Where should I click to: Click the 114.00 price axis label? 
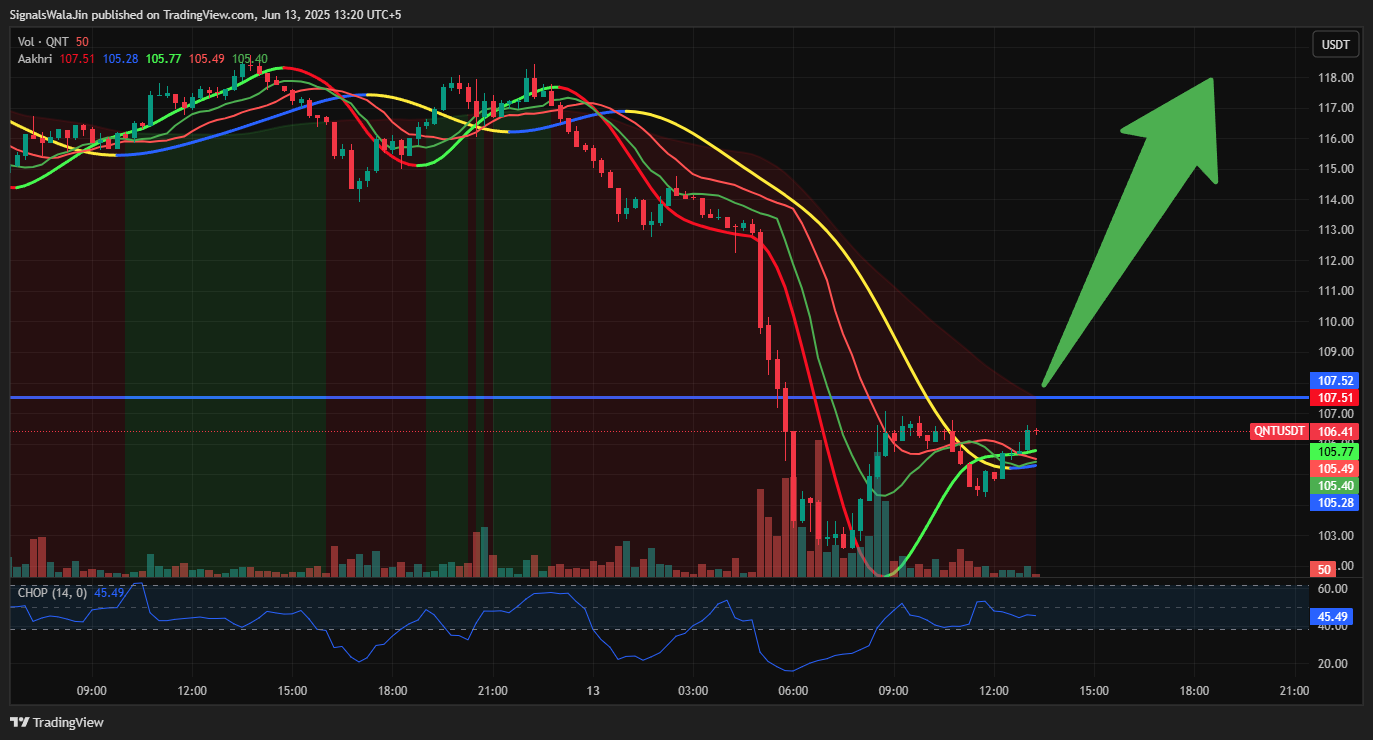pos(1336,199)
